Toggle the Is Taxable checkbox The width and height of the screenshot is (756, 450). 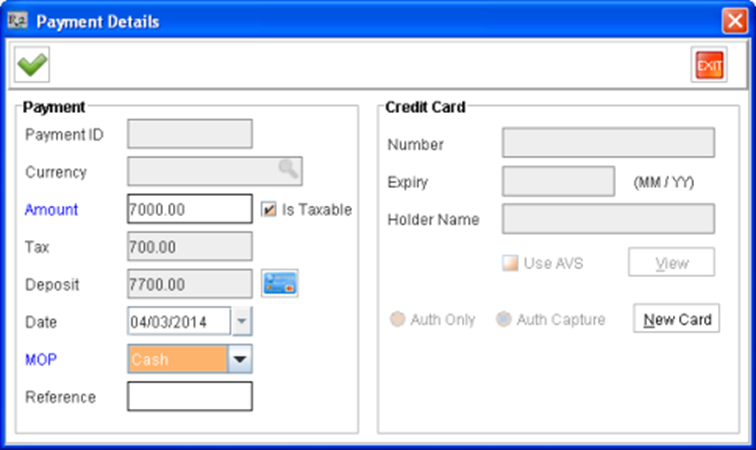point(269,209)
